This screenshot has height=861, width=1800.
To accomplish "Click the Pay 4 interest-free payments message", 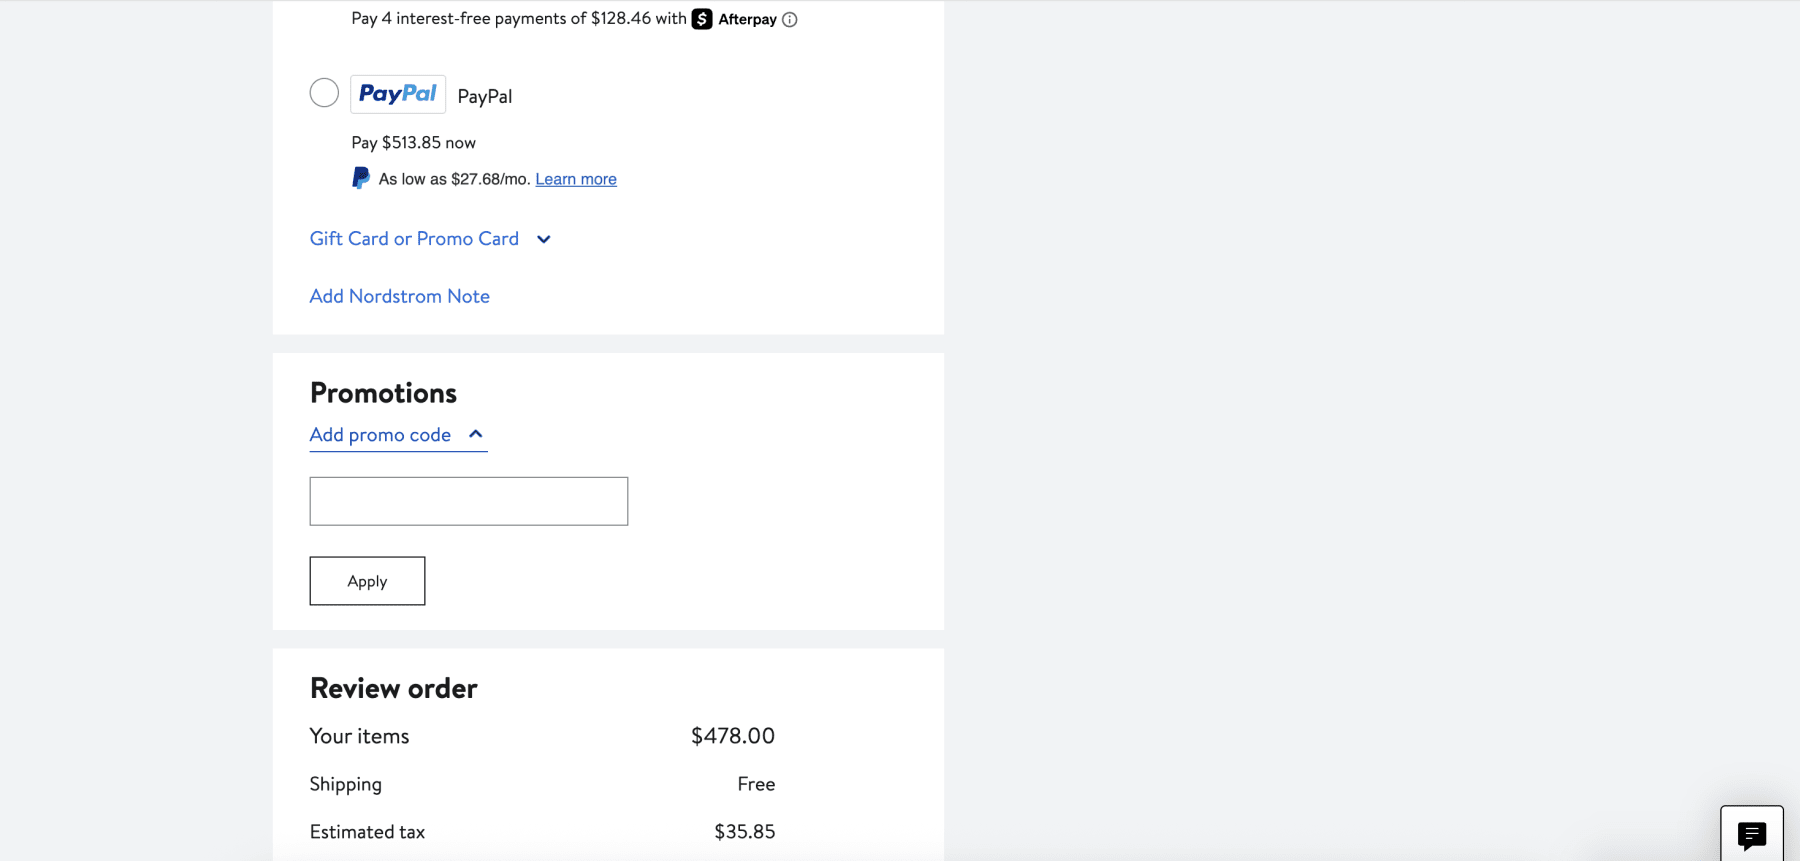I will (x=516, y=17).
